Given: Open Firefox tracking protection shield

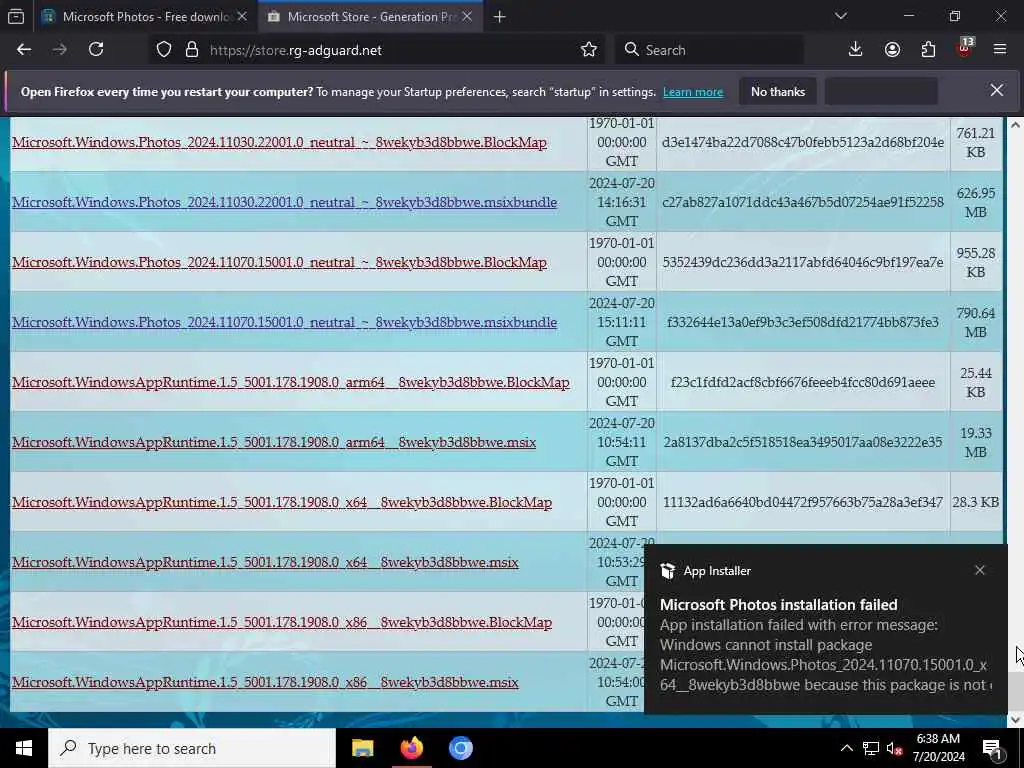Looking at the screenshot, I should tap(164, 50).
